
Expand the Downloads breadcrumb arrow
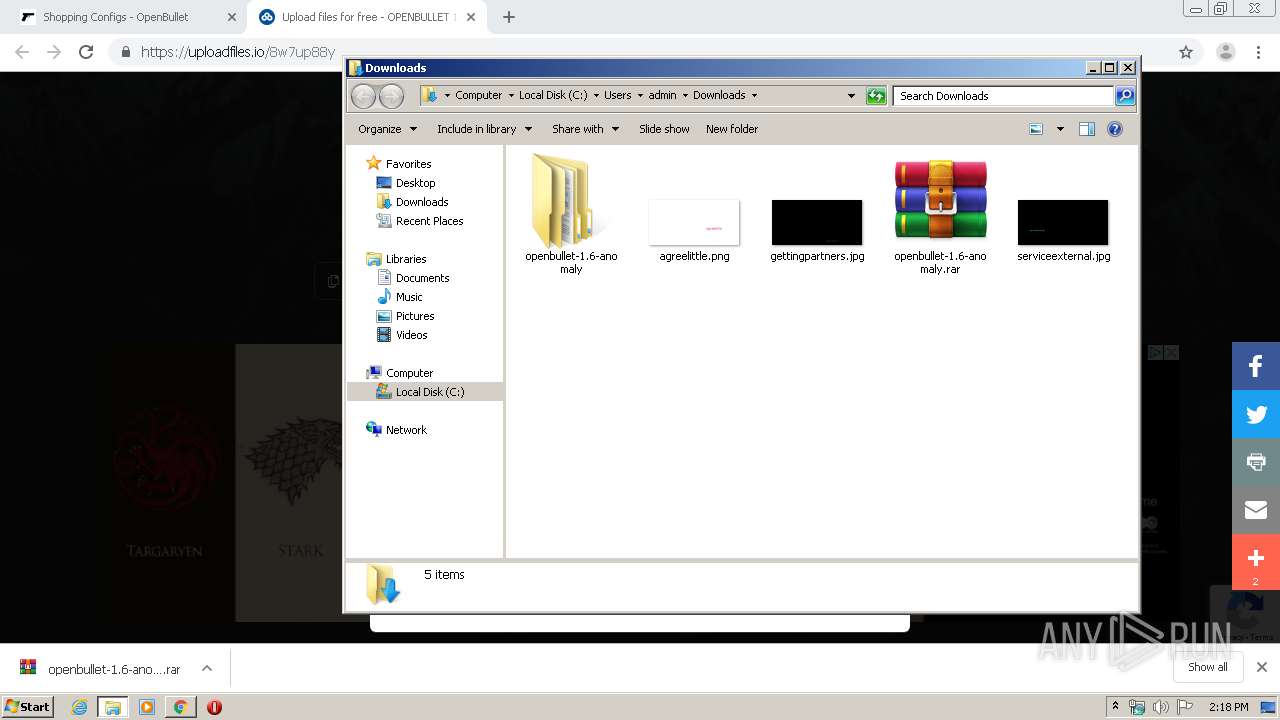pyautogui.click(x=754, y=95)
